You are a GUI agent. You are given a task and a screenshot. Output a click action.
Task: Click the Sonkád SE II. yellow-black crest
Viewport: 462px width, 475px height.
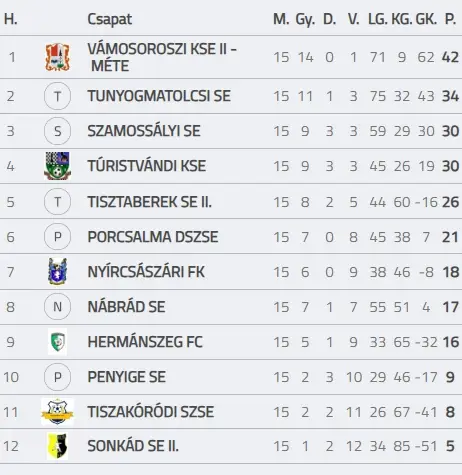57,446
